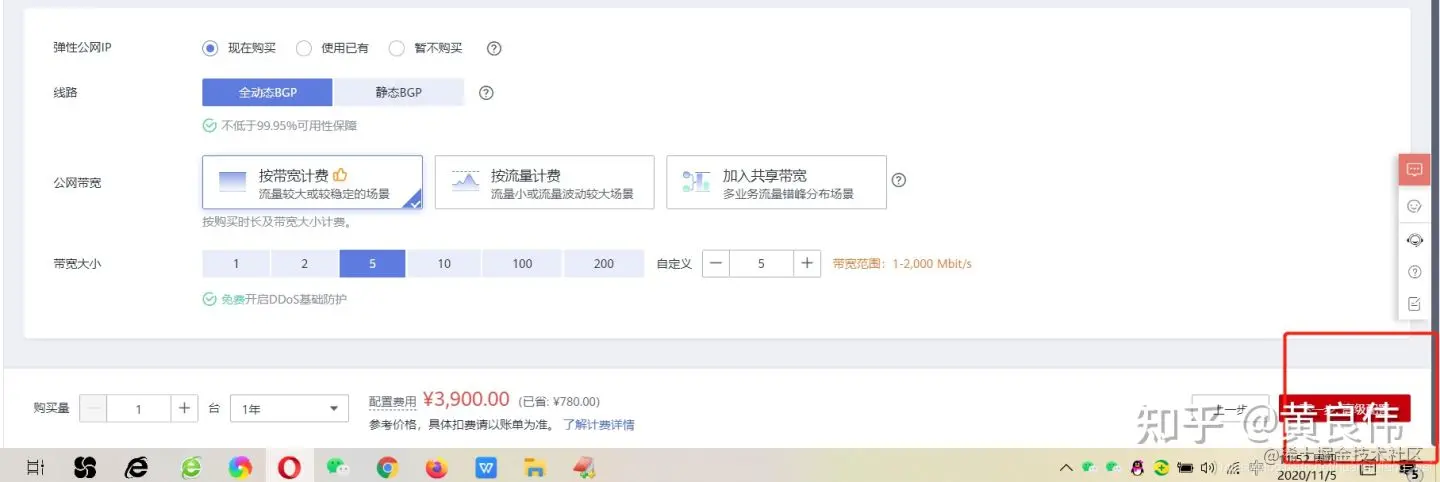
Task: Decrease custom bandwidth with minus button
Action: click(x=716, y=264)
